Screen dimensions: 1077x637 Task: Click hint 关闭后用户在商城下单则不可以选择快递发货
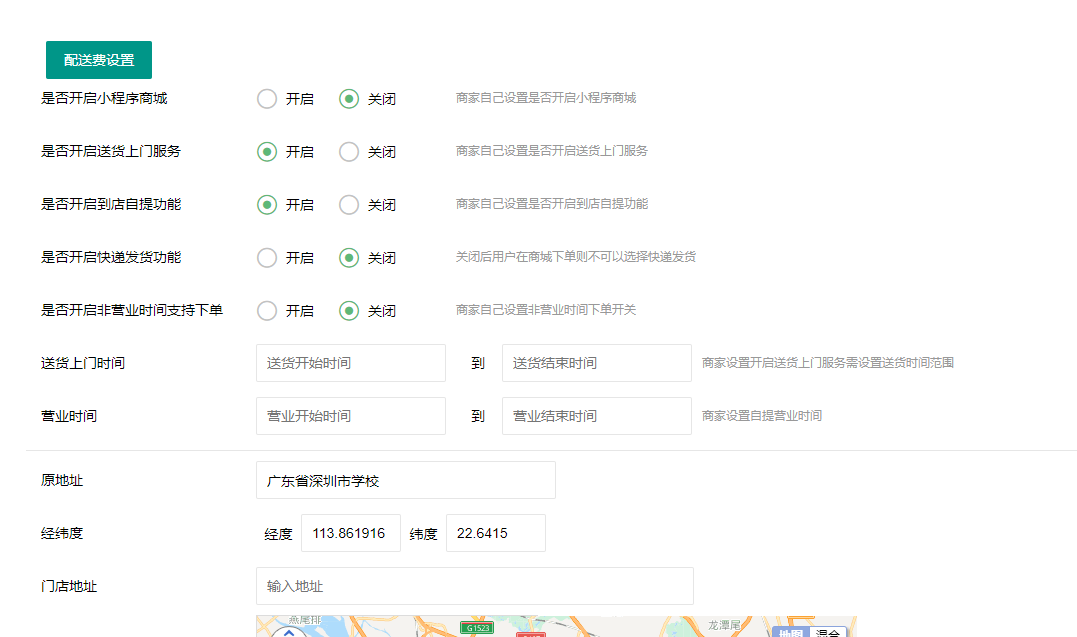click(576, 257)
